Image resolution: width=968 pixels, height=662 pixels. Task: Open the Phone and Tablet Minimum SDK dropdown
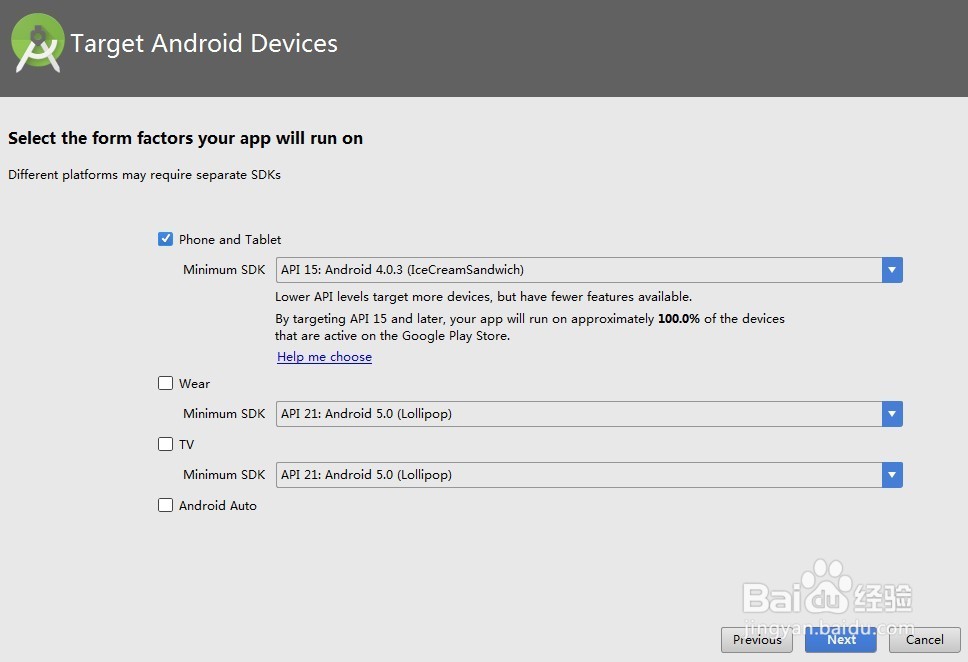point(891,269)
